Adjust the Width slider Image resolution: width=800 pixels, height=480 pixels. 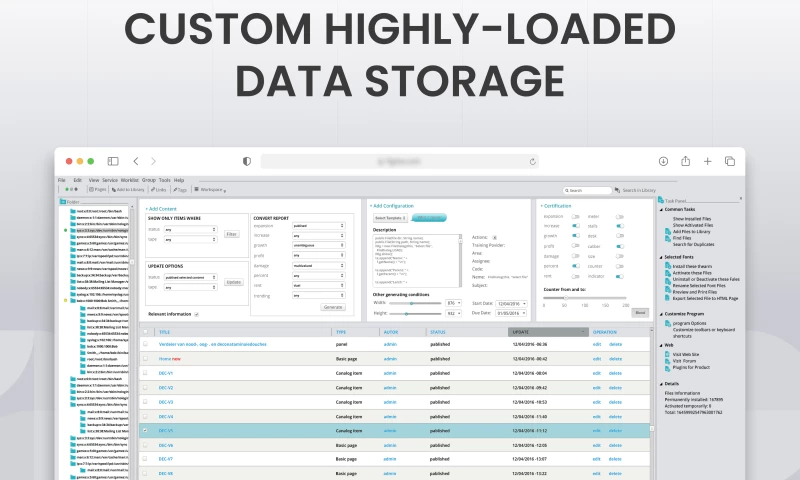(415, 303)
